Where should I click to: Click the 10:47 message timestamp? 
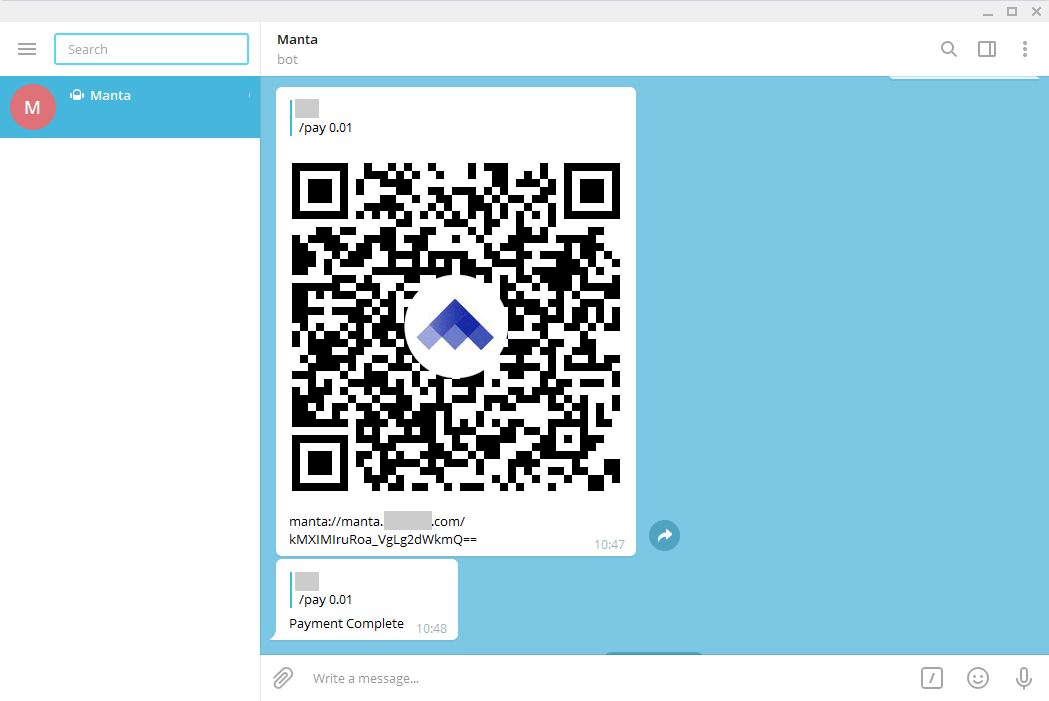click(x=609, y=544)
